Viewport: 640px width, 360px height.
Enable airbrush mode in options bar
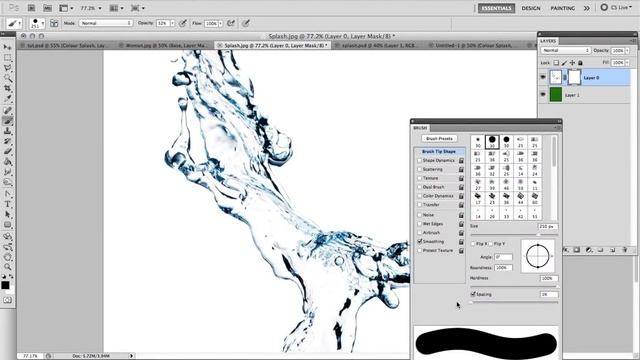(231, 24)
